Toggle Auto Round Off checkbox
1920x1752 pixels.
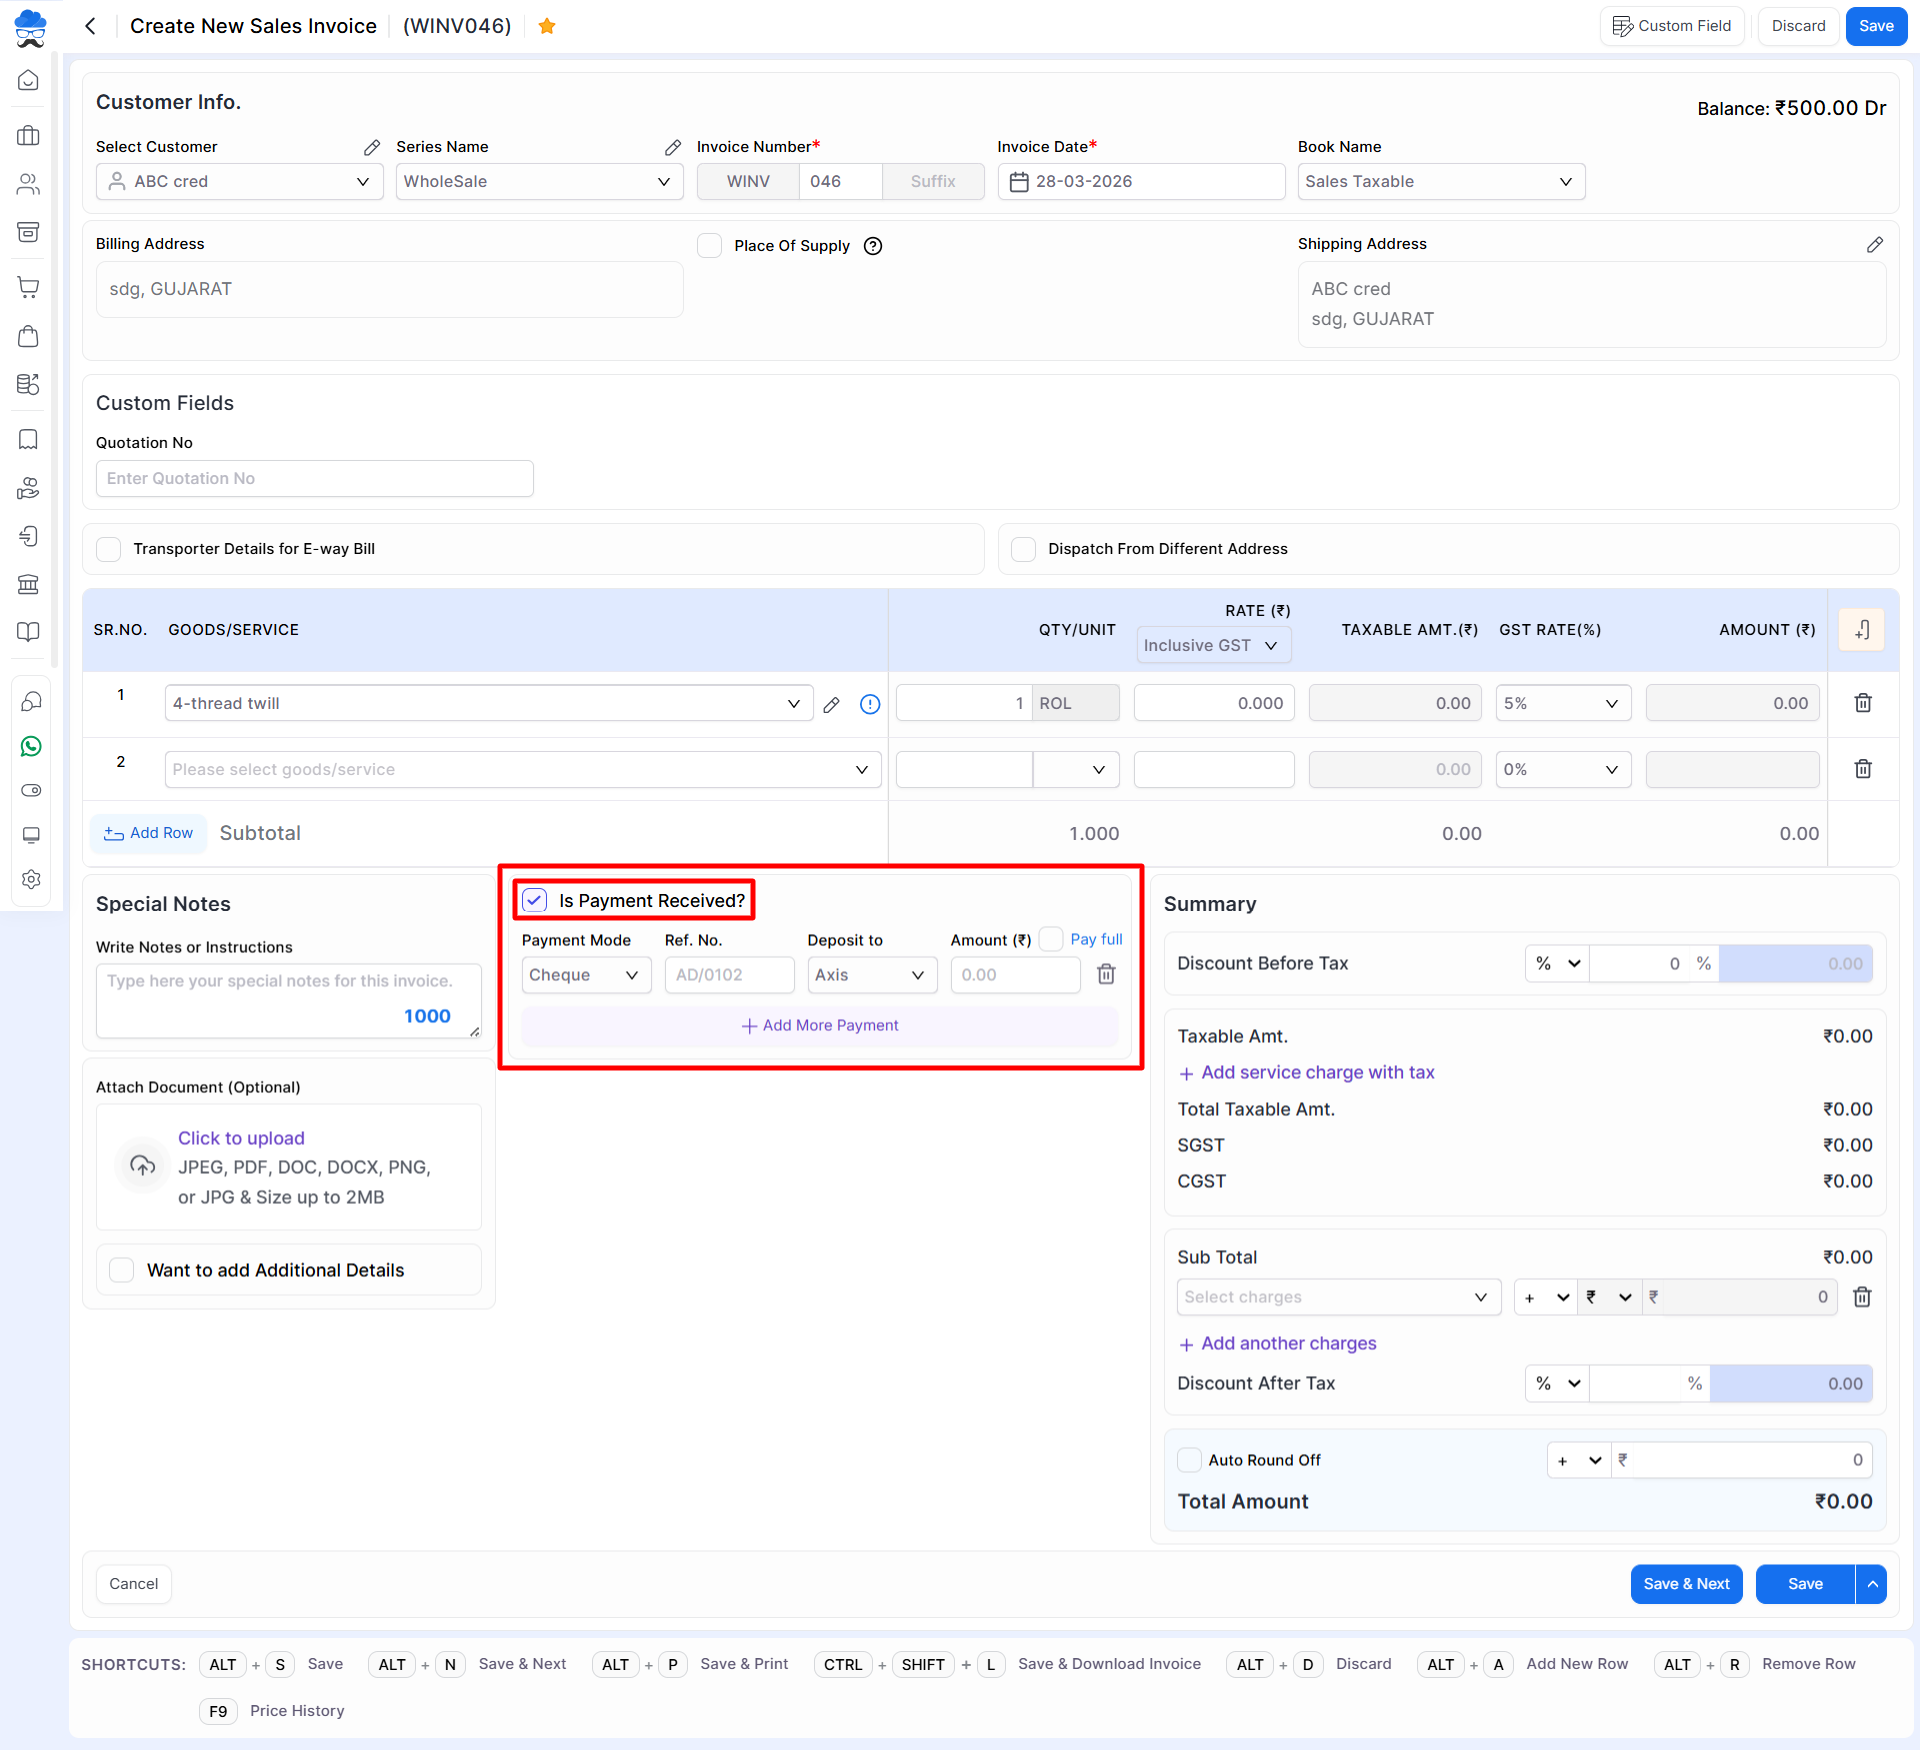[1189, 1460]
